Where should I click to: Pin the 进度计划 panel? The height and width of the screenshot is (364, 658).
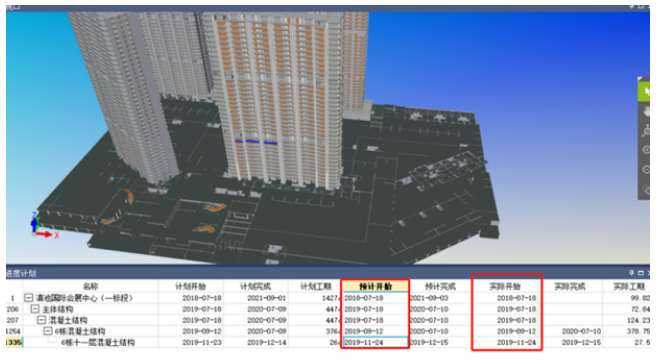(632, 273)
